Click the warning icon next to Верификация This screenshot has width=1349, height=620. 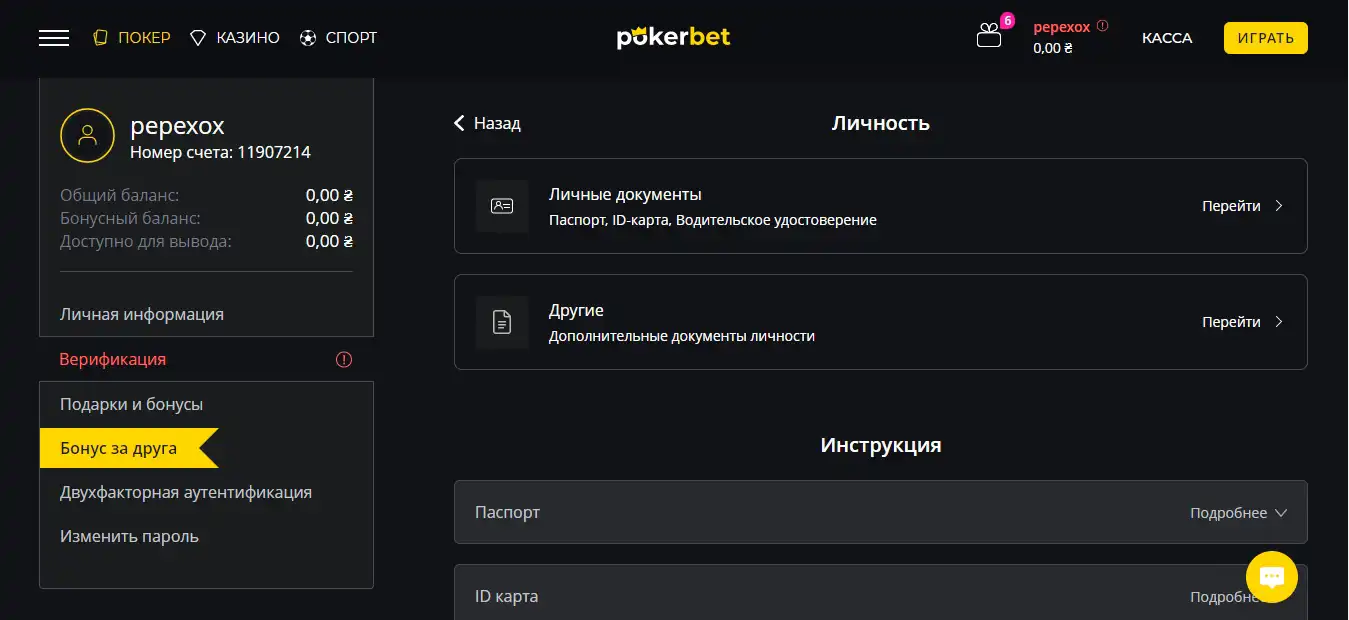(344, 359)
